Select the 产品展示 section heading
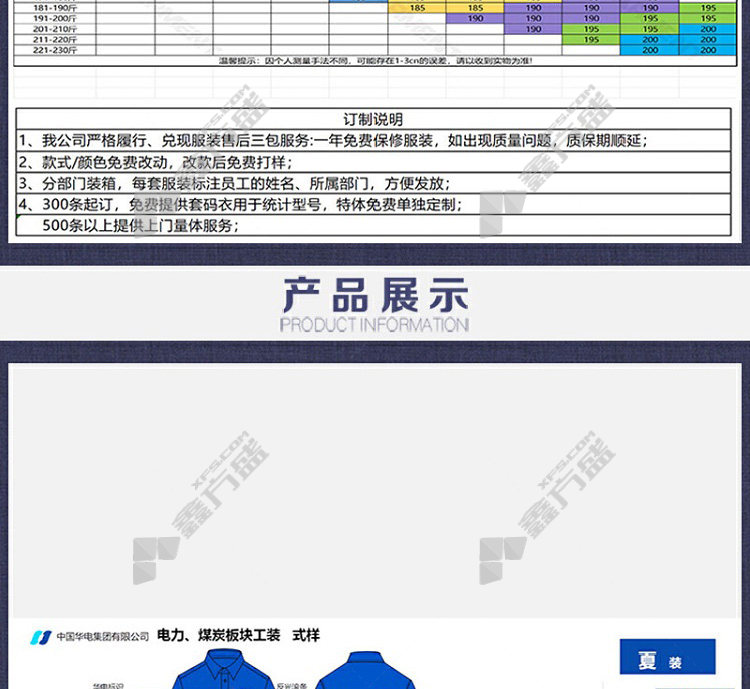 (374, 295)
